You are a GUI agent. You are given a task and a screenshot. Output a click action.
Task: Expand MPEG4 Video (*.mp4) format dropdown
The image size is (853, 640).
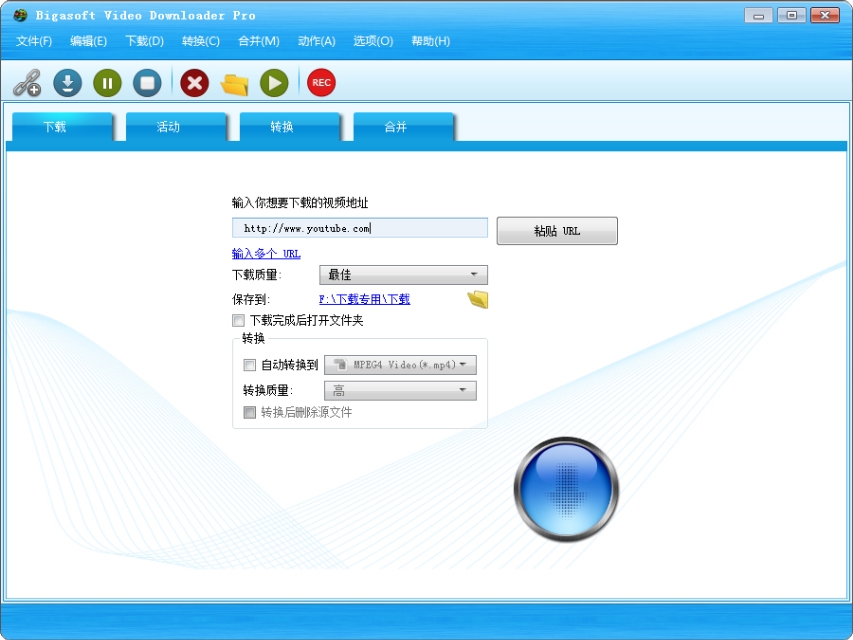[400, 365]
